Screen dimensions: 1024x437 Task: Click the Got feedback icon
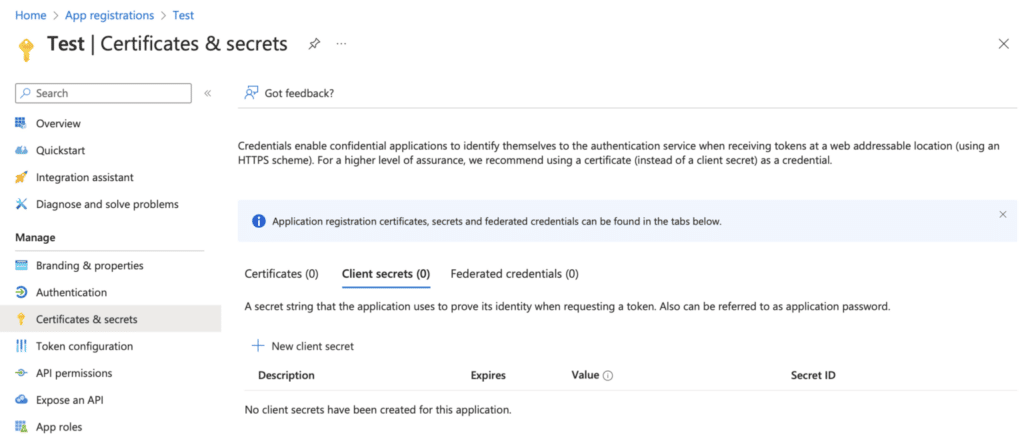click(x=251, y=93)
